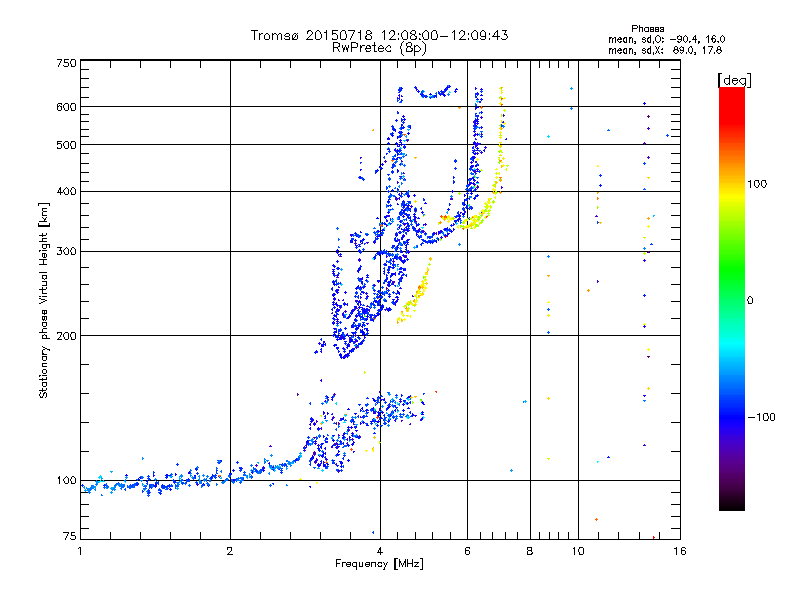Screen dimensions: 800x600
Task: Click y-axis tick label '750'
Action: [x=66, y=63]
